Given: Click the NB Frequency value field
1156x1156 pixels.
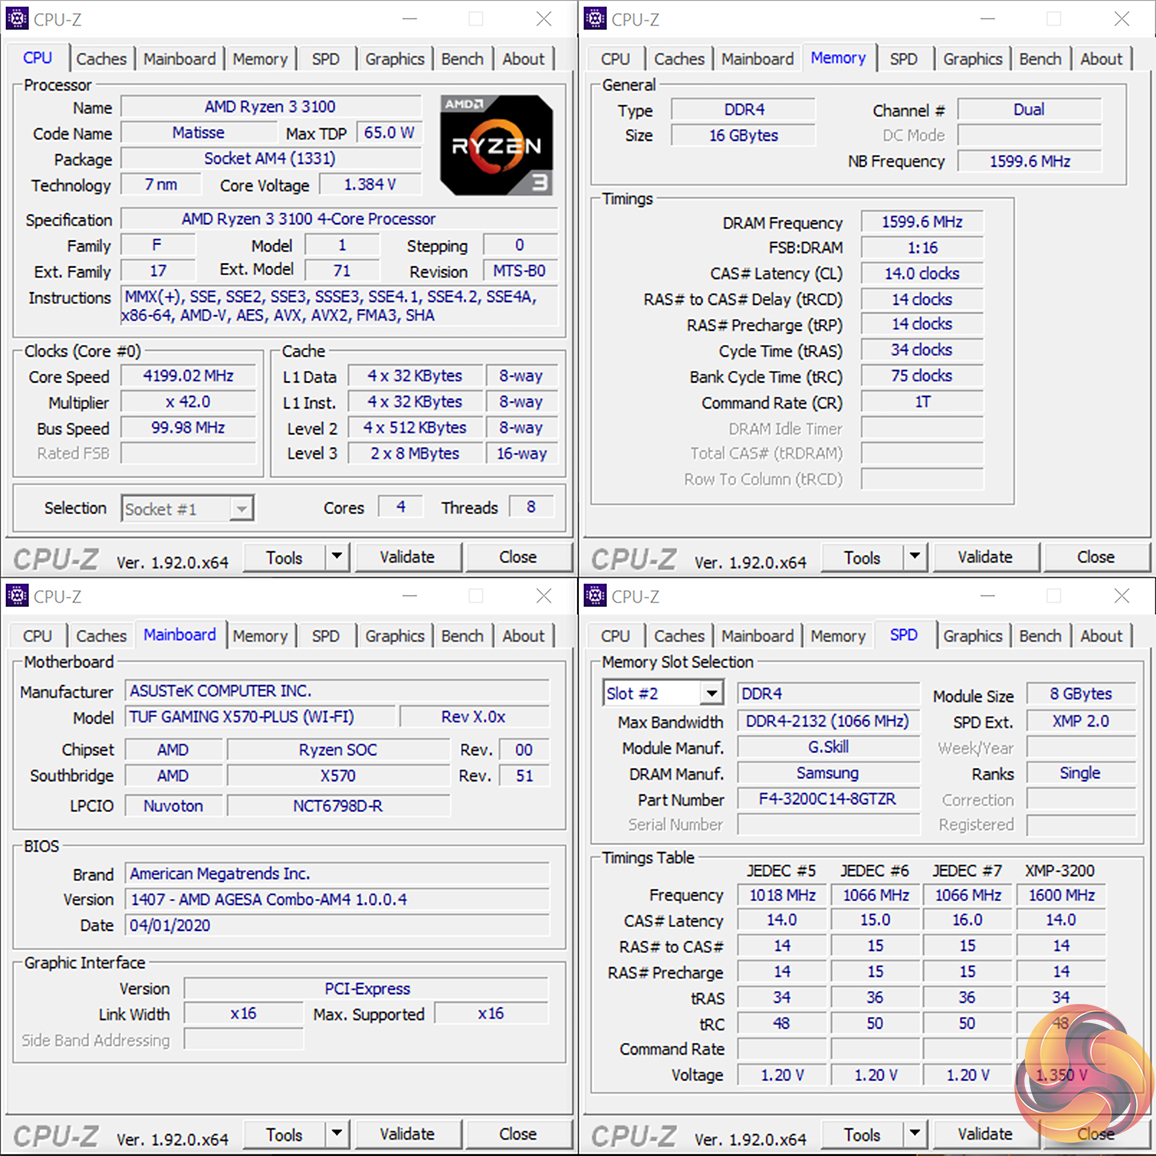Looking at the screenshot, I should coord(1030,161).
